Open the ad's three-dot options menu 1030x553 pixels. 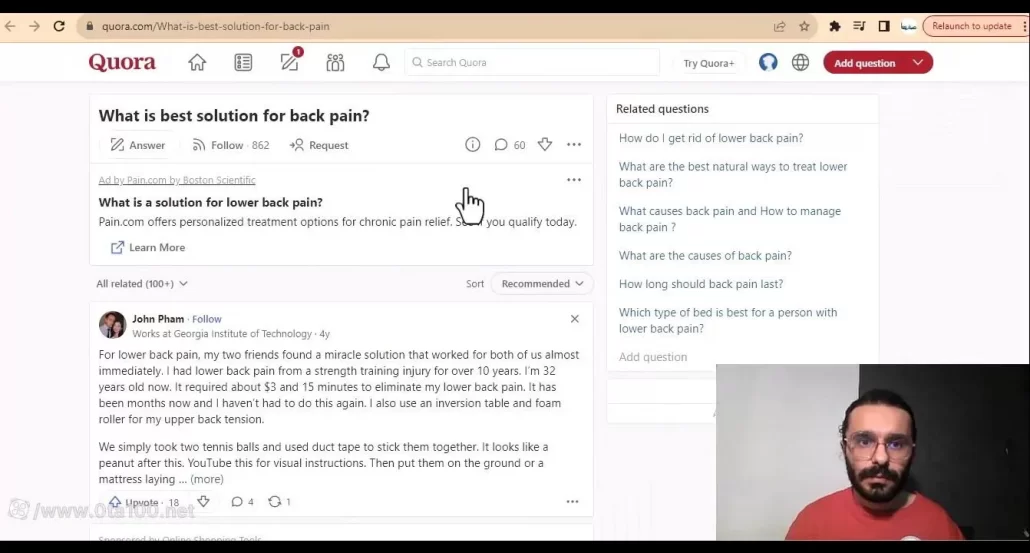point(574,180)
